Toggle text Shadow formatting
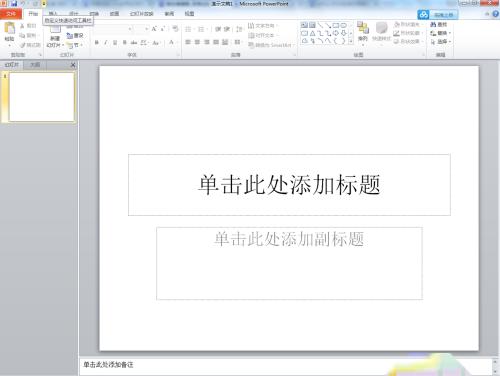 point(124,42)
